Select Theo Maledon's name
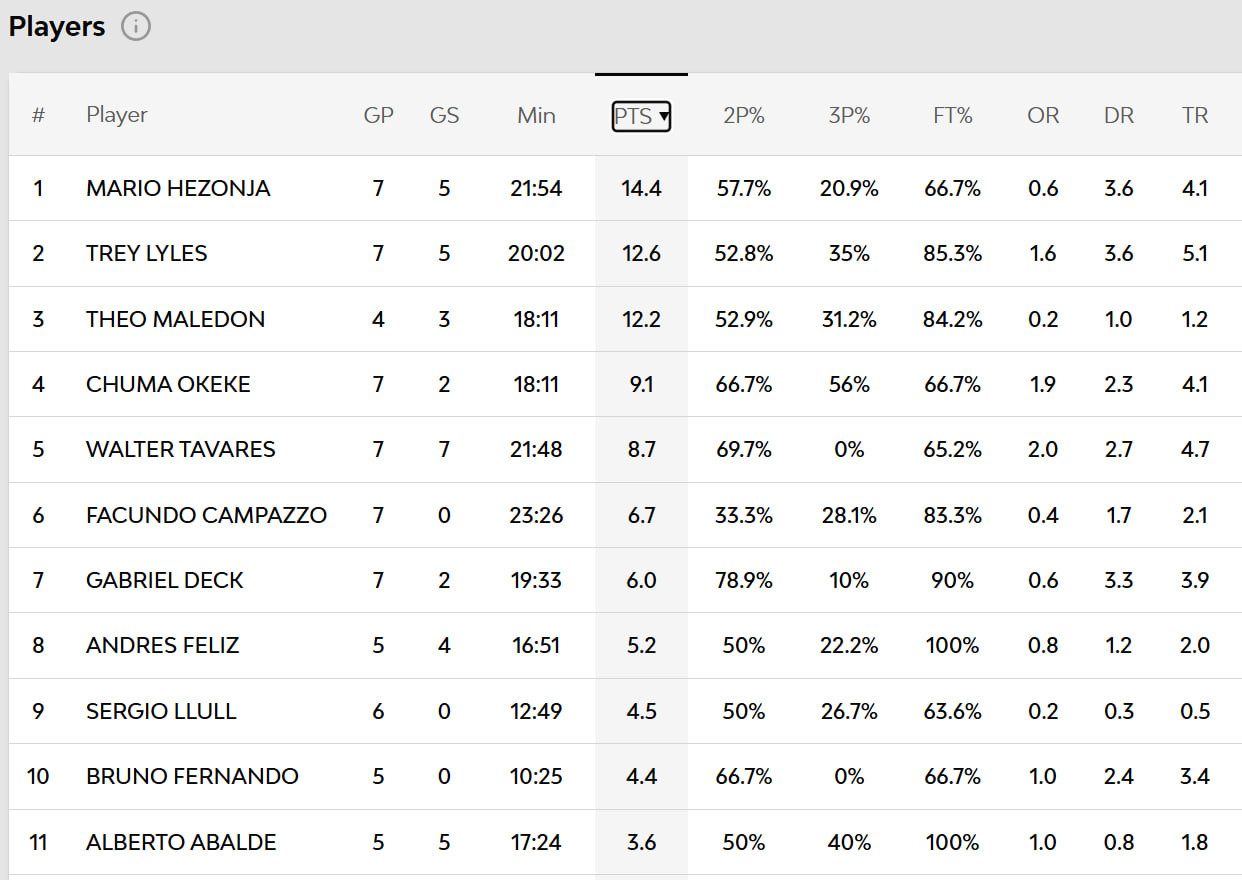 point(176,320)
